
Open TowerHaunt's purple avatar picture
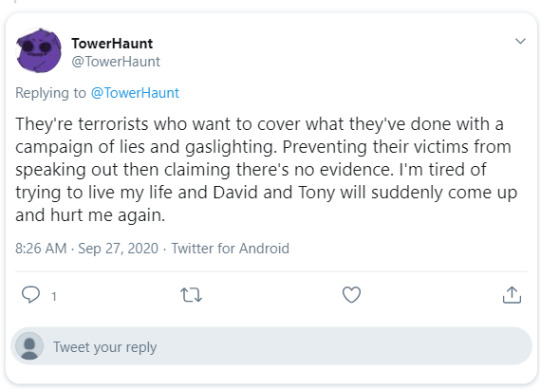[39, 51]
